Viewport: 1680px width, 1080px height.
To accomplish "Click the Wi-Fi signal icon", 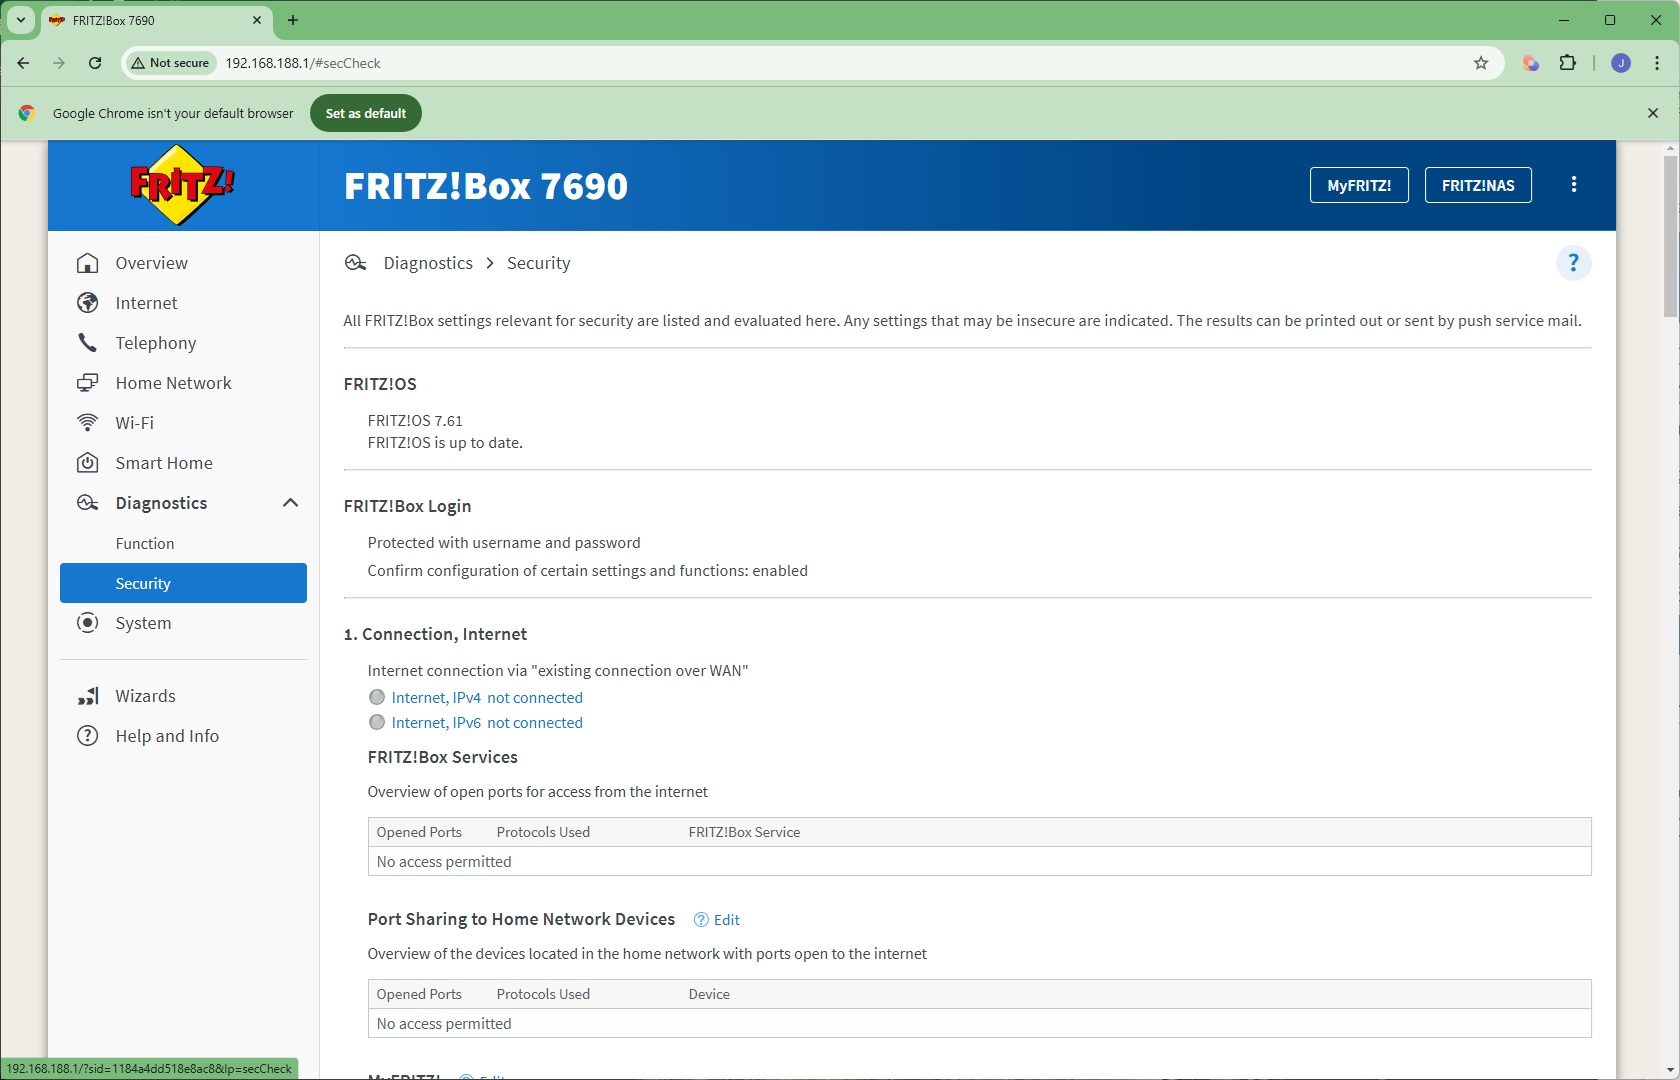I will [88, 423].
